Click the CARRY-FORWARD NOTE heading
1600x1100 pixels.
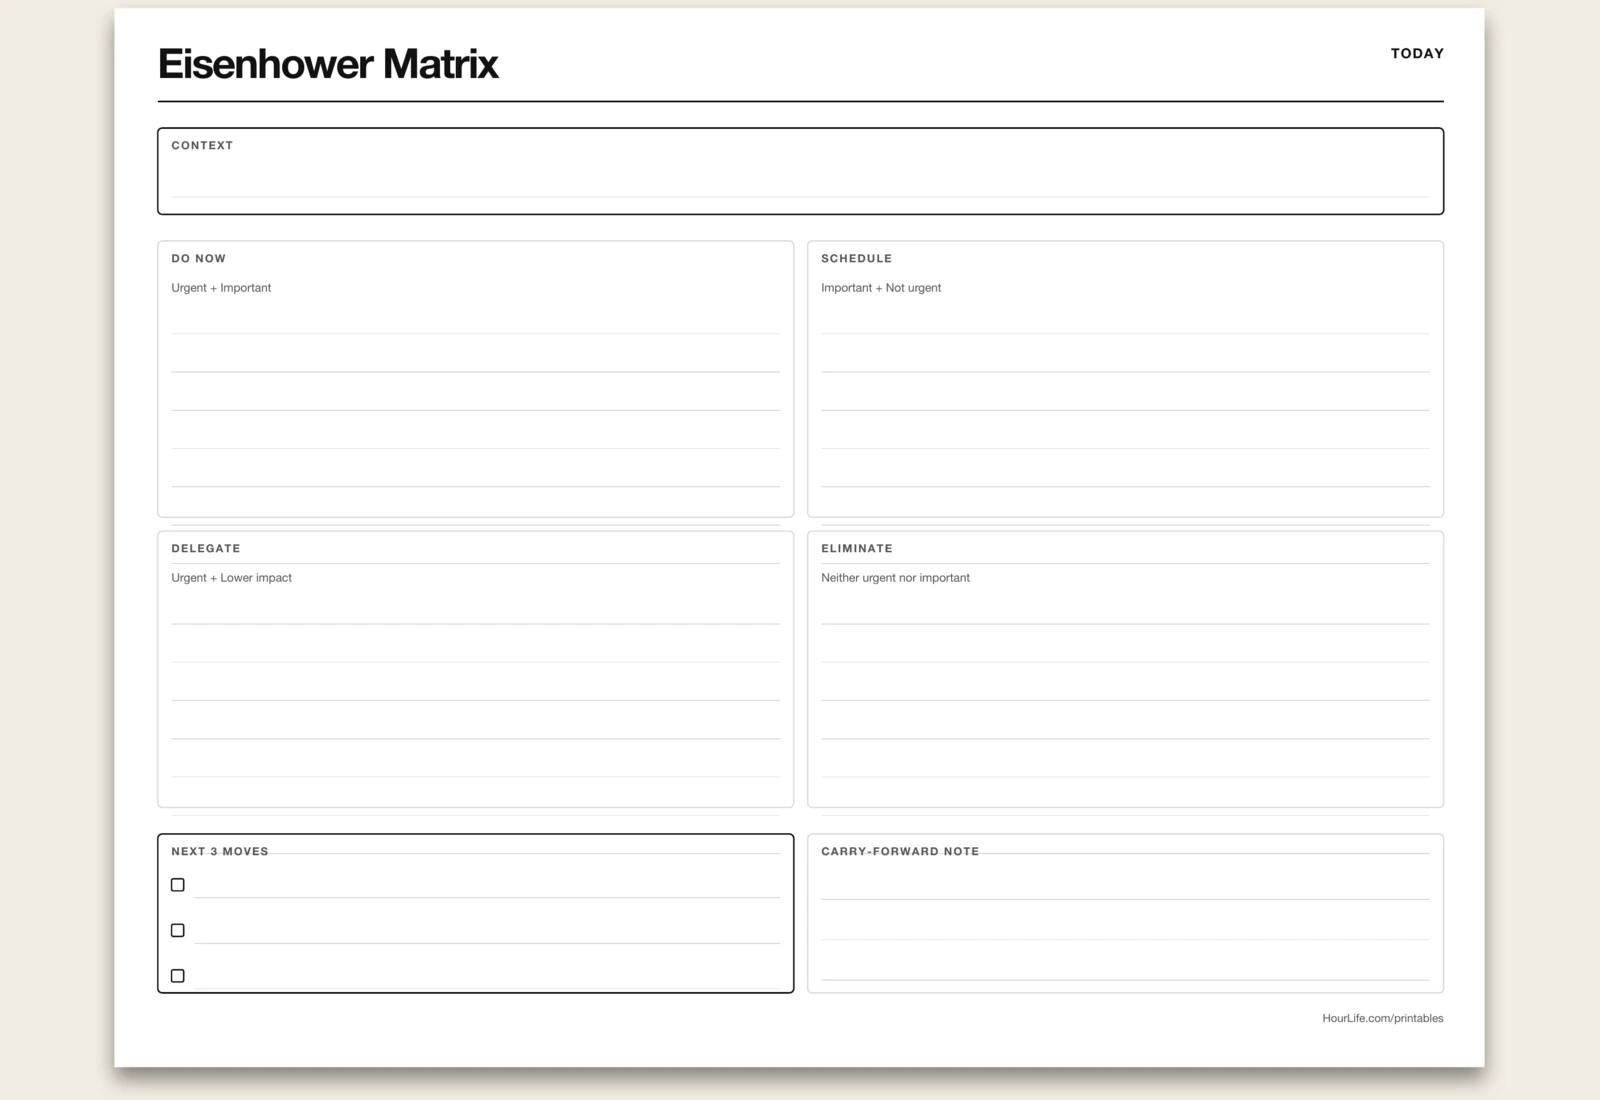pyautogui.click(x=900, y=851)
